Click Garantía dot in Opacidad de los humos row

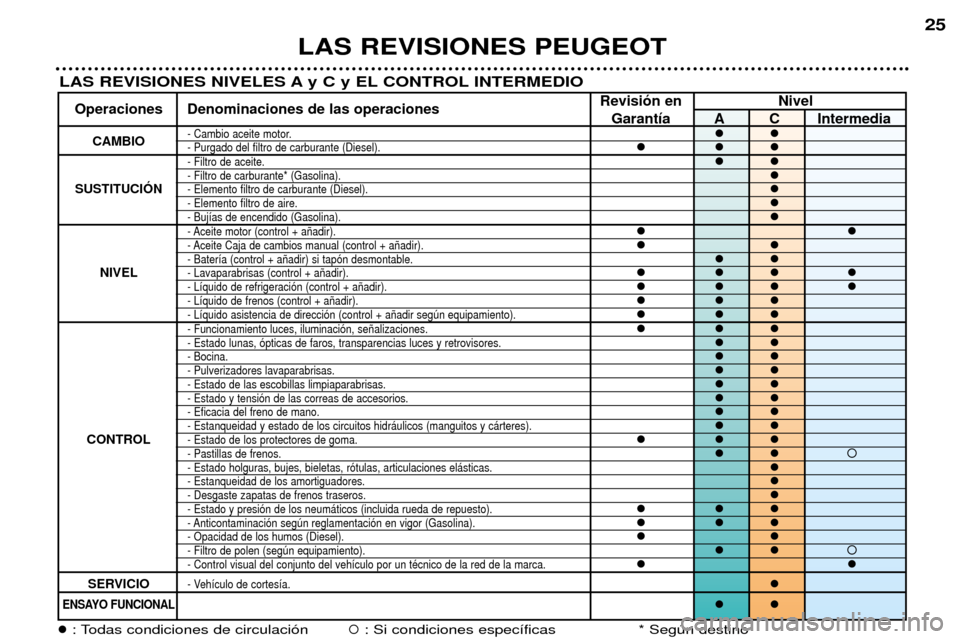coord(641,536)
